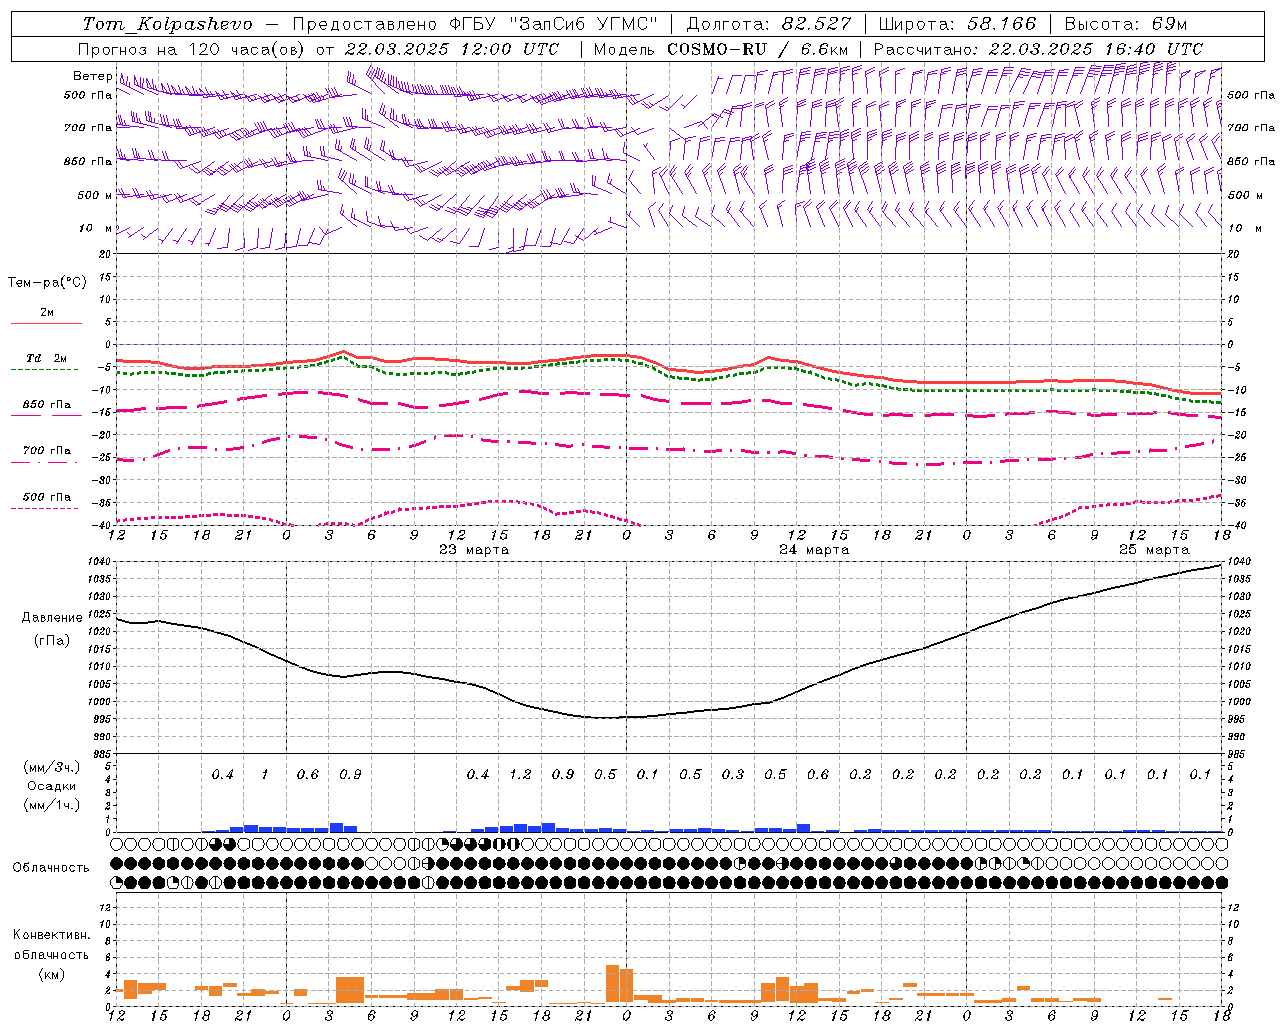The width and height of the screenshot is (1280, 1024).
Task: Click the 0.3 precipitation value
Action: 733,774
